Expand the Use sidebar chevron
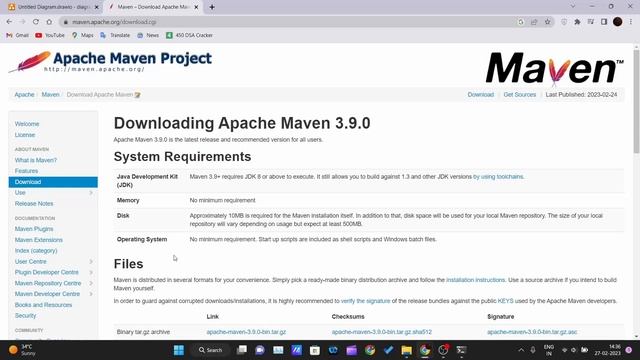Screen dimensions: 640x360 point(91,193)
